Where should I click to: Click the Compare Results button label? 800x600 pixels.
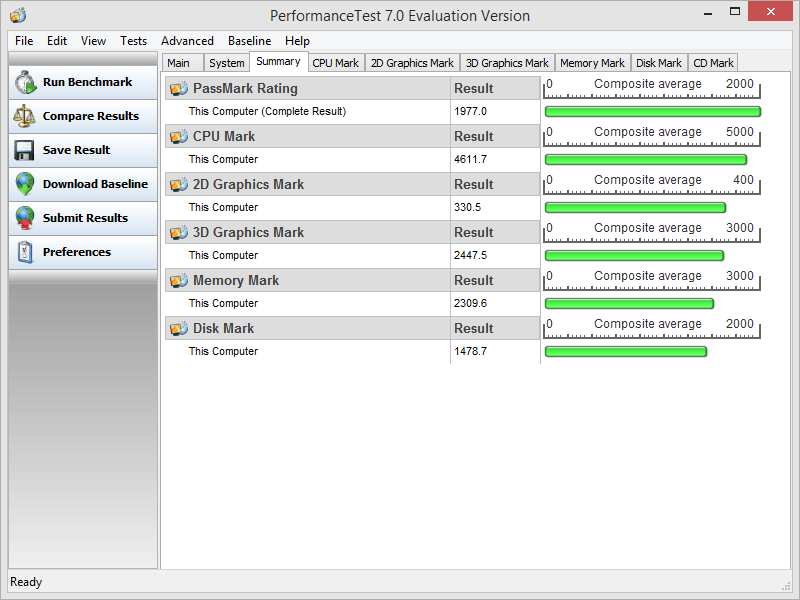click(91, 116)
